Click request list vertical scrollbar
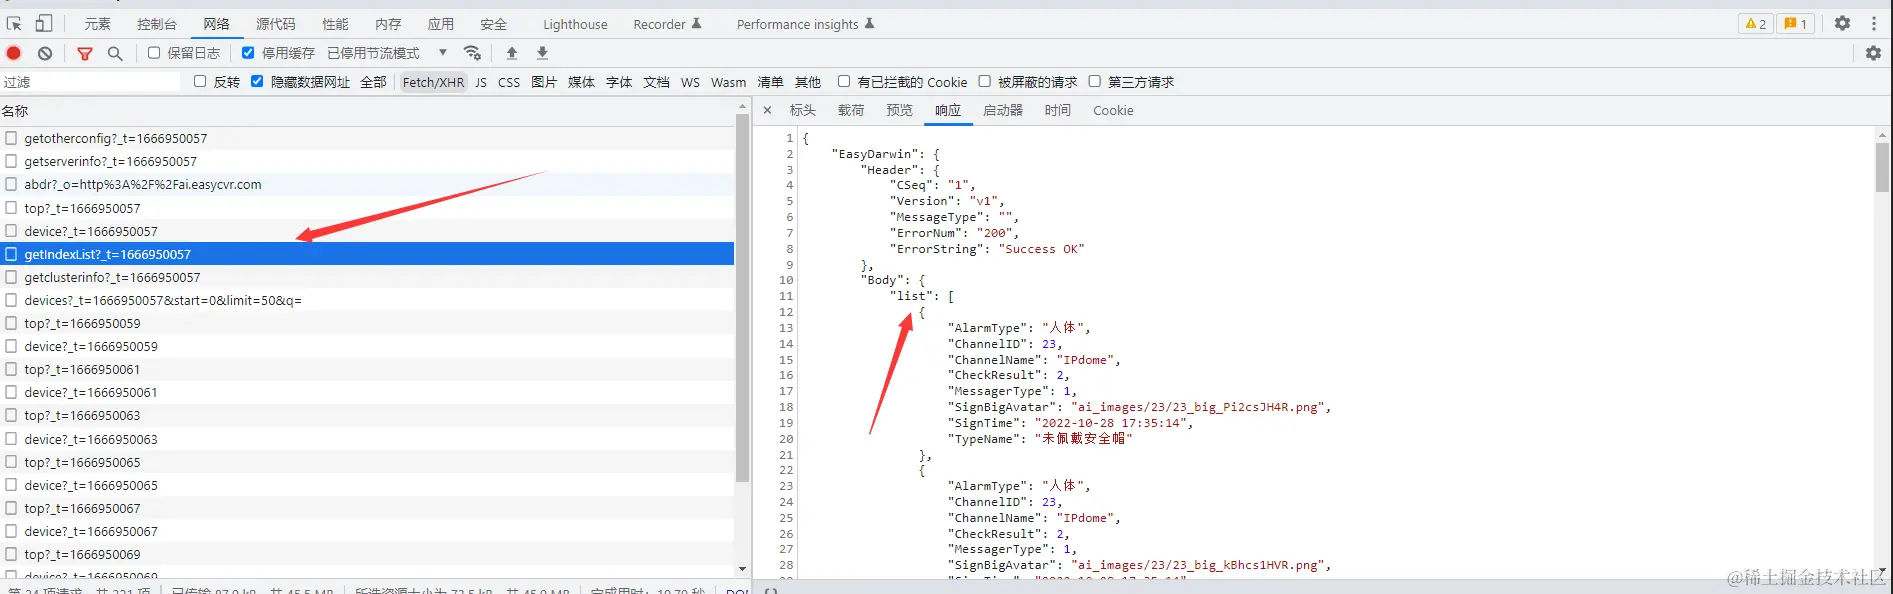The width and height of the screenshot is (1893, 594). tap(742, 298)
